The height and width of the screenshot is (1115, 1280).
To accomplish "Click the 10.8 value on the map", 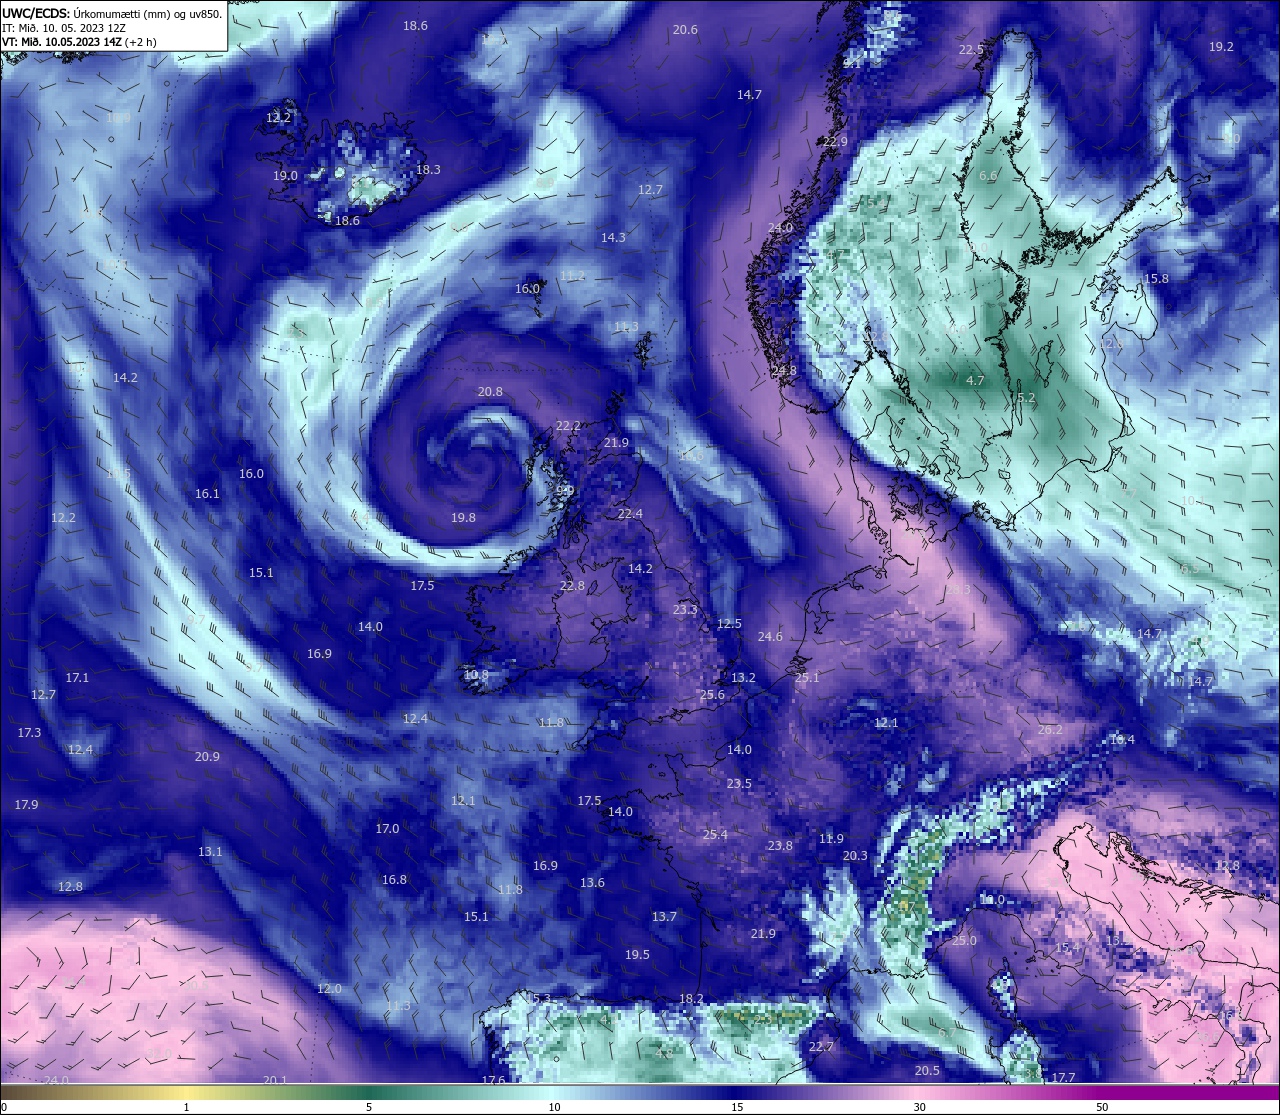I will pyautogui.click(x=476, y=675).
